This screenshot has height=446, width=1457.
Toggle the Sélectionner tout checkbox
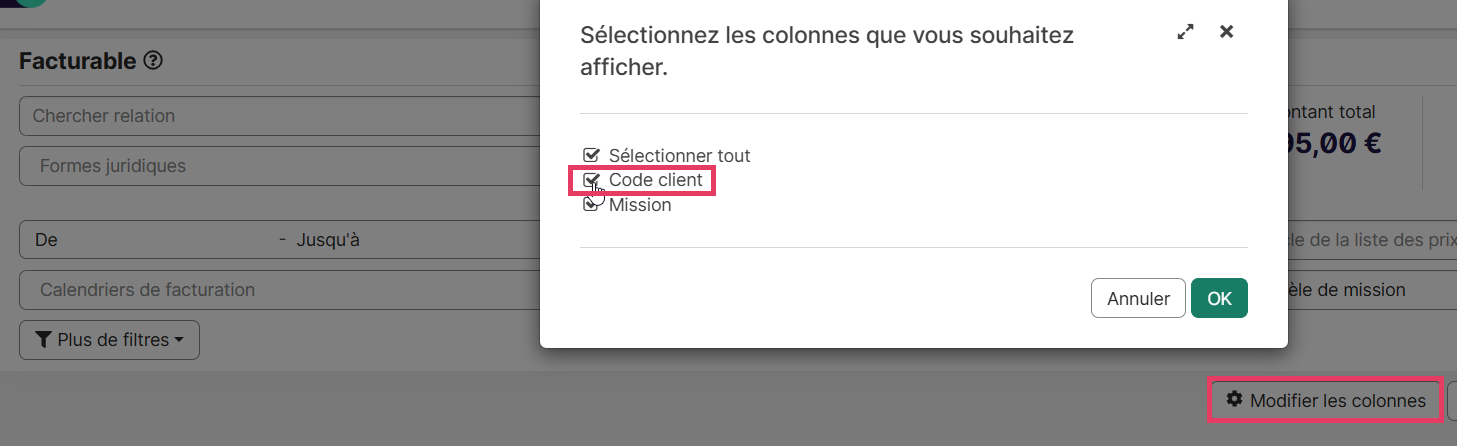click(x=591, y=155)
